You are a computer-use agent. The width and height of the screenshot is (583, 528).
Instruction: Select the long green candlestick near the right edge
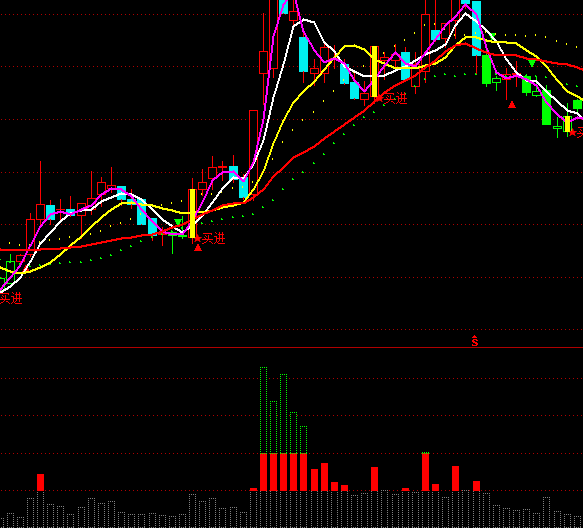point(546,107)
